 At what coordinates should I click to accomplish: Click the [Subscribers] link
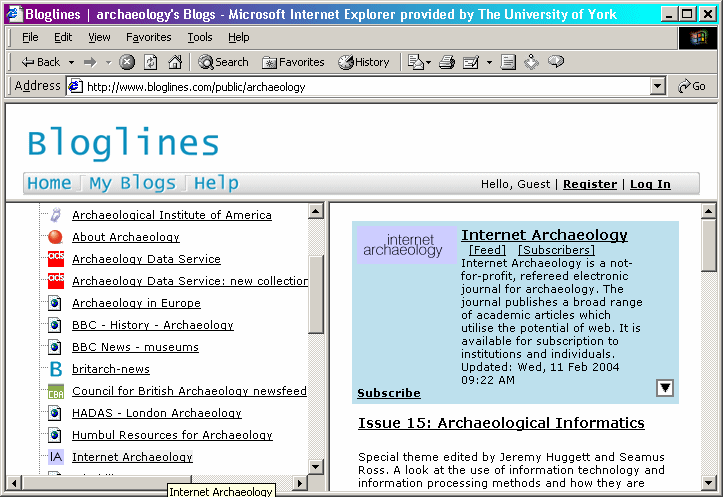pos(557,250)
